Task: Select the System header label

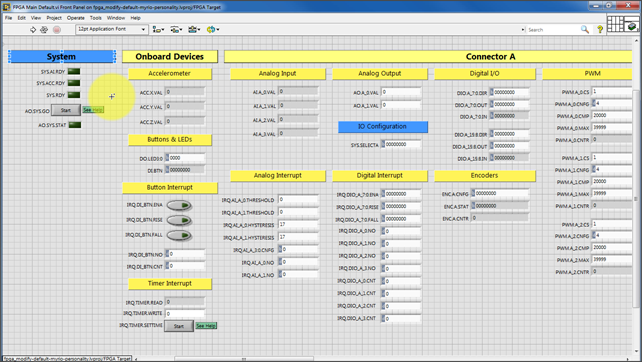Action: (x=61, y=57)
